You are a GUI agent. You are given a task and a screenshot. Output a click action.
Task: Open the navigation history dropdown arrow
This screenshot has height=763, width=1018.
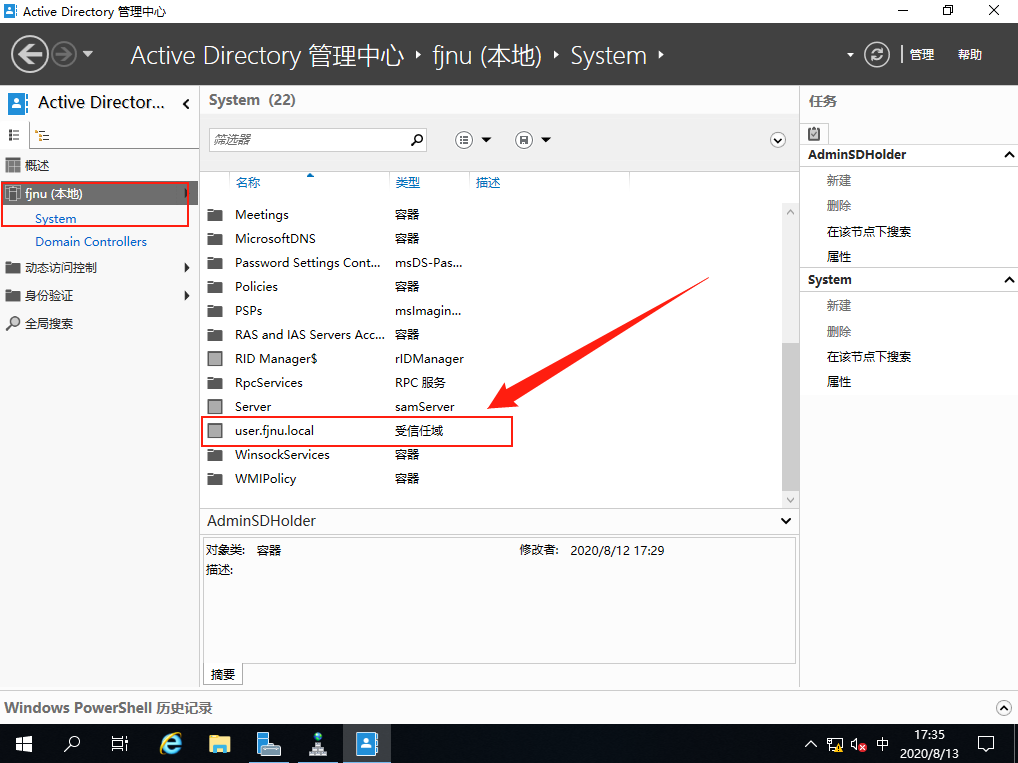(88, 54)
